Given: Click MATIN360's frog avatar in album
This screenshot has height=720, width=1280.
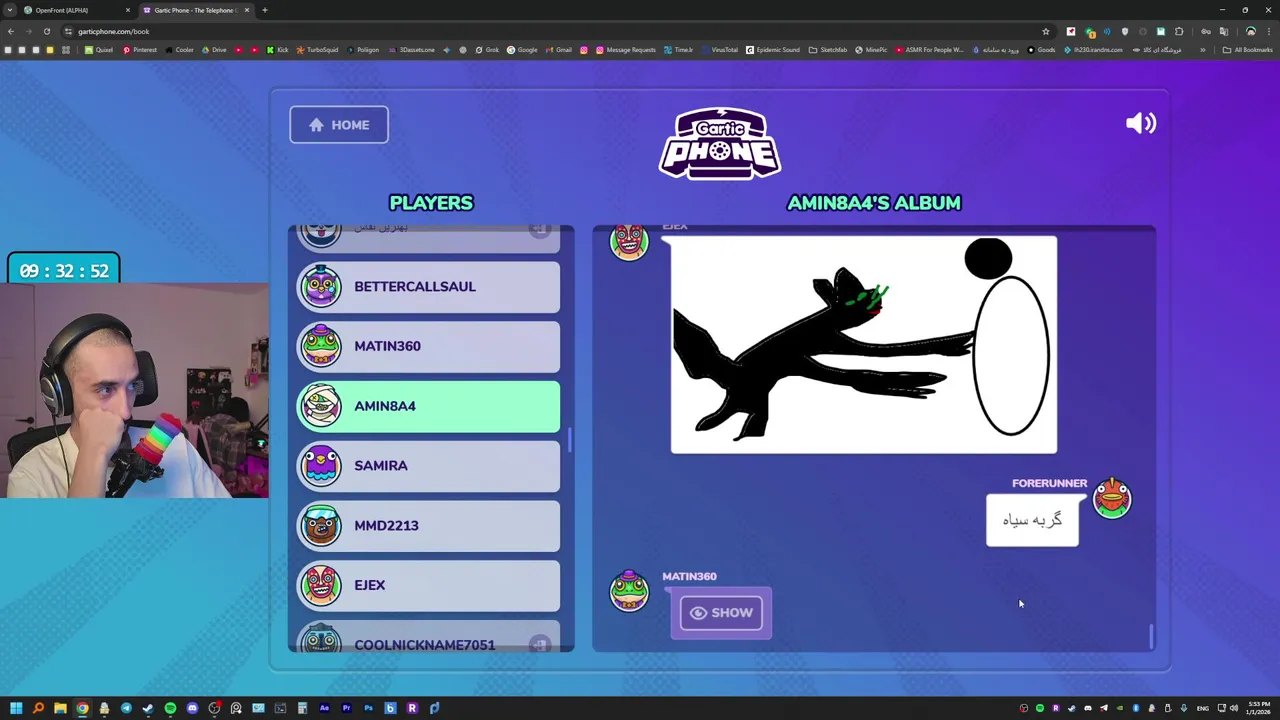Looking at the screenshot, I should [629, 591].
